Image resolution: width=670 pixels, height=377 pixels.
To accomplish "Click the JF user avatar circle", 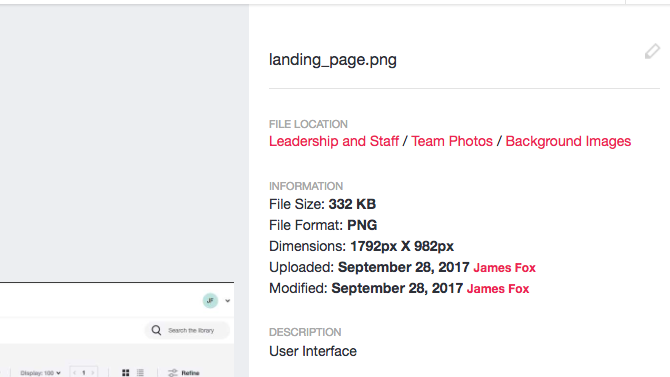I will 210,300.
